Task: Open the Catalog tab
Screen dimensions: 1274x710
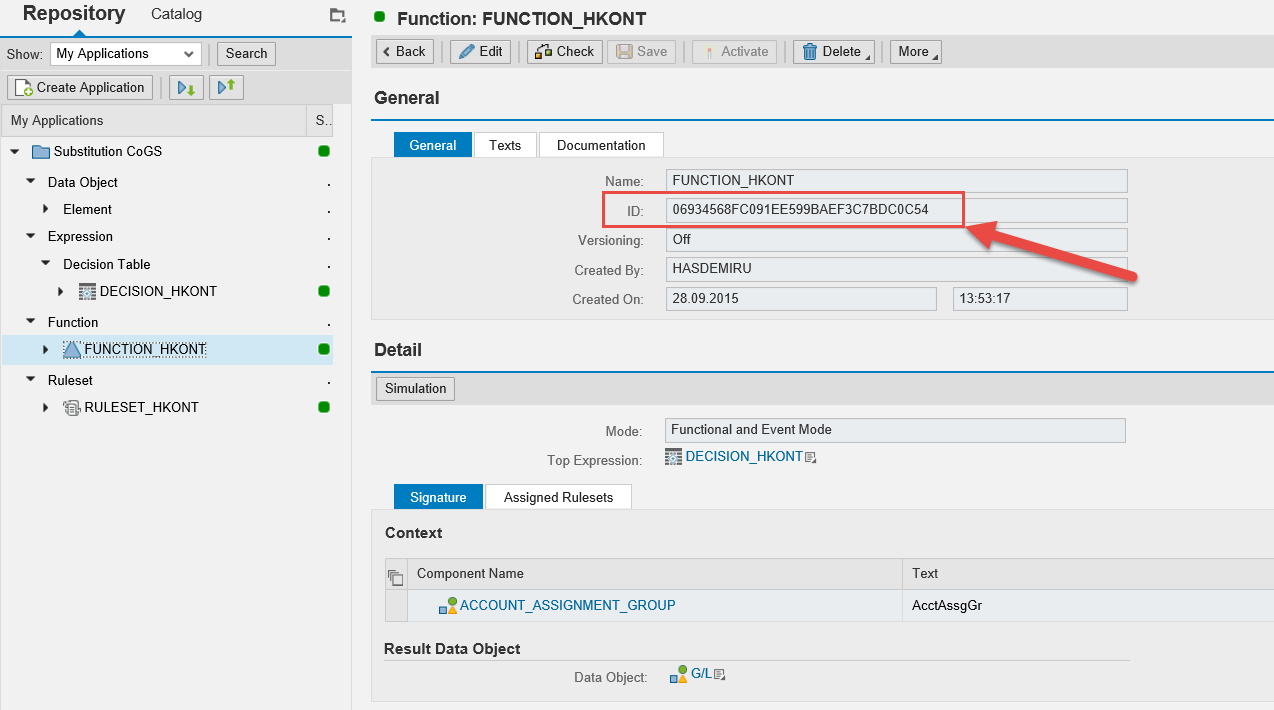Action: click(176, 14)
